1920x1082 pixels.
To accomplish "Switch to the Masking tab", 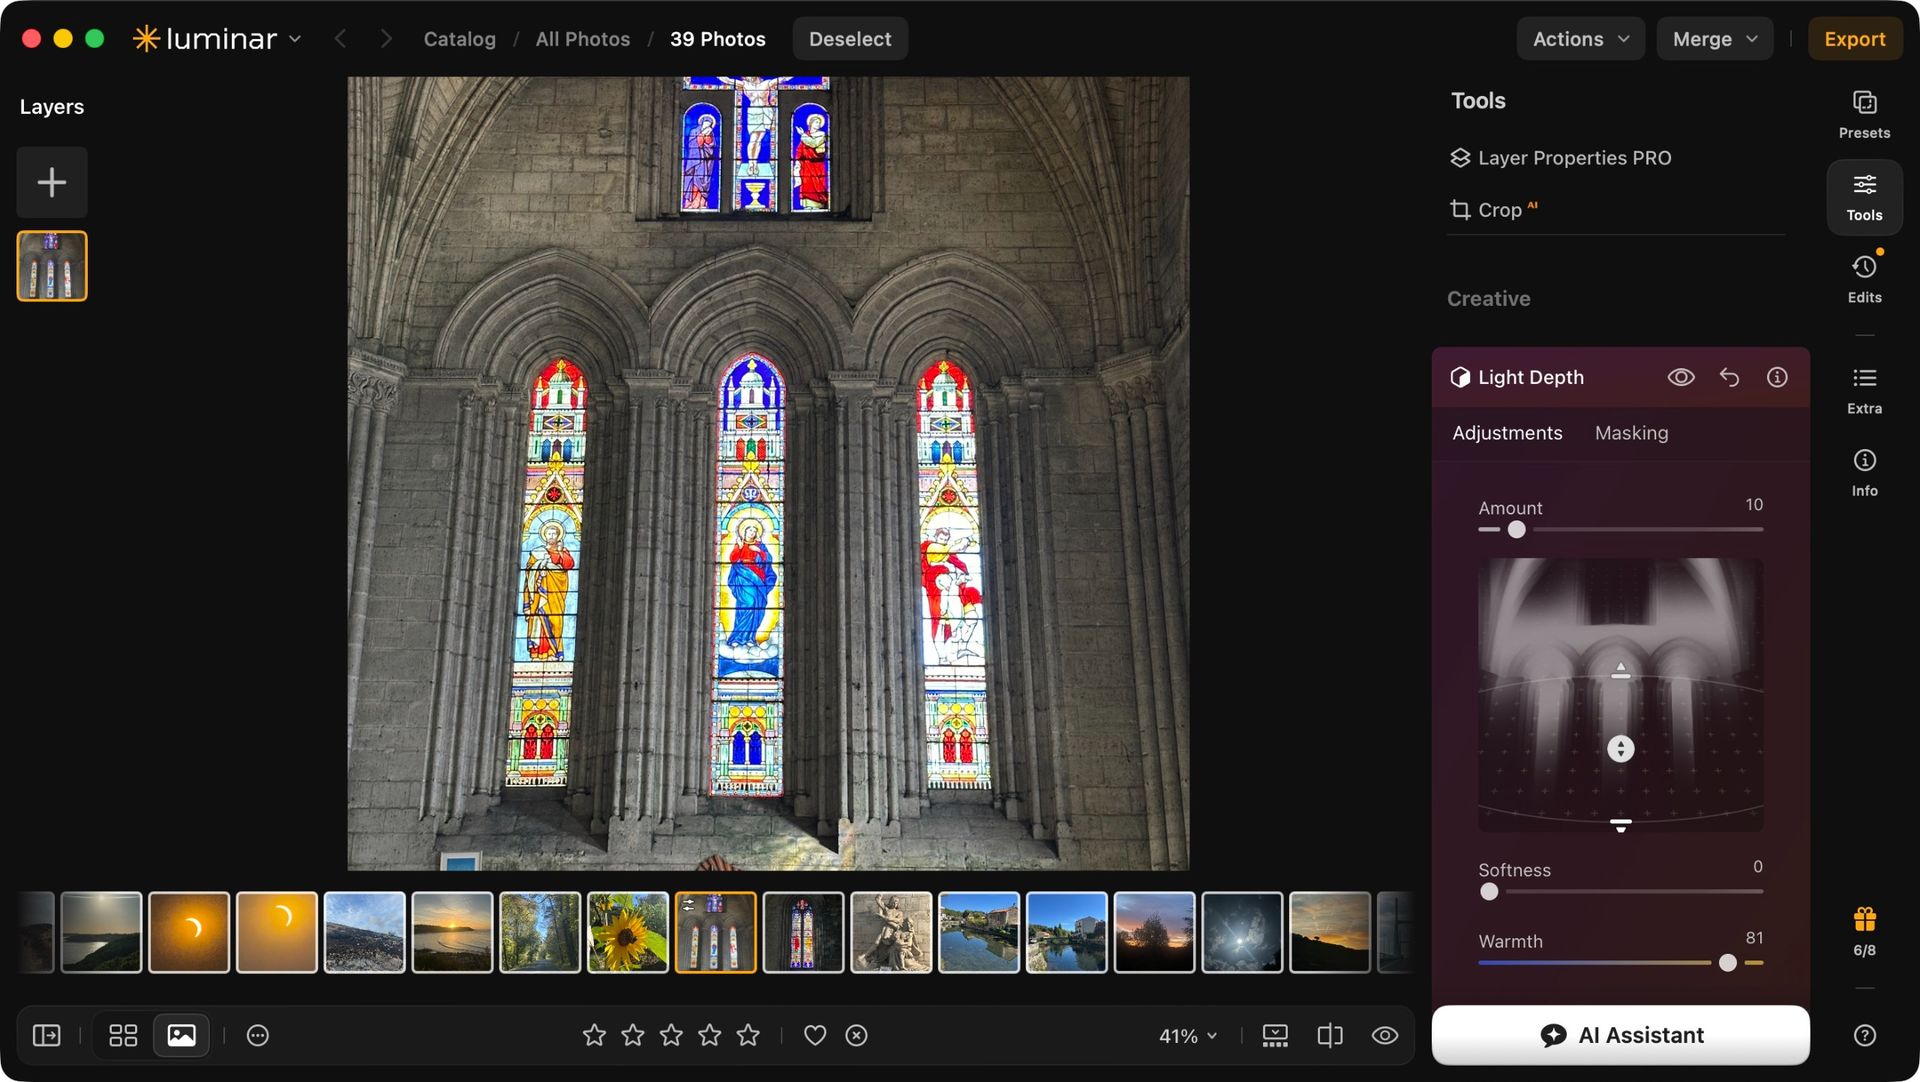I will click(x=1631, y=432).
